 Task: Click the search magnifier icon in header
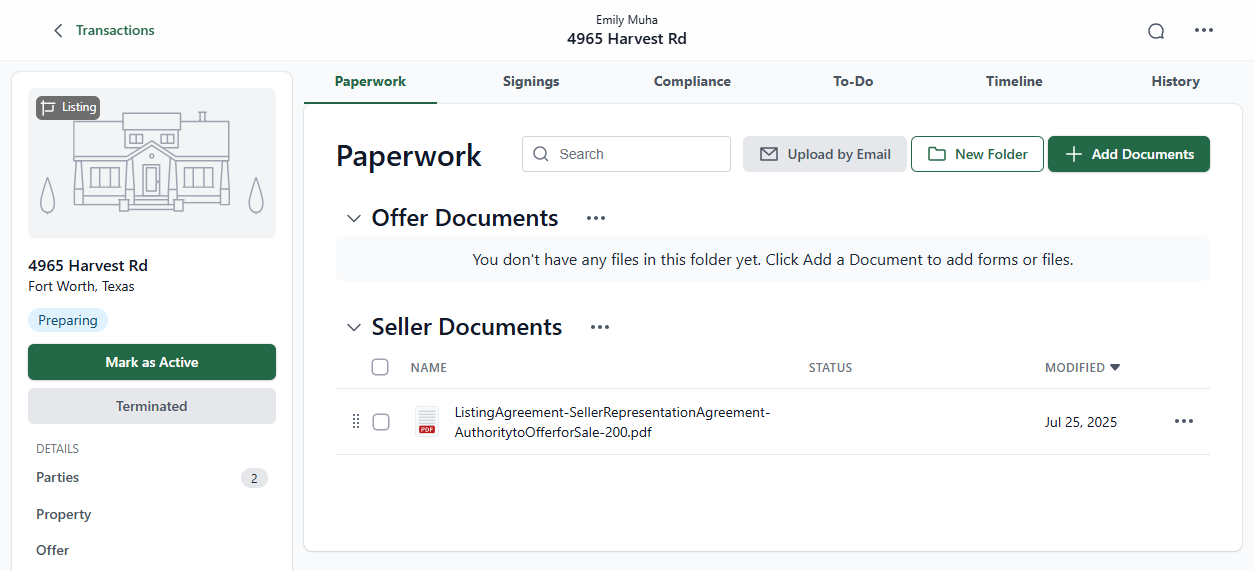click(1156, 31)
